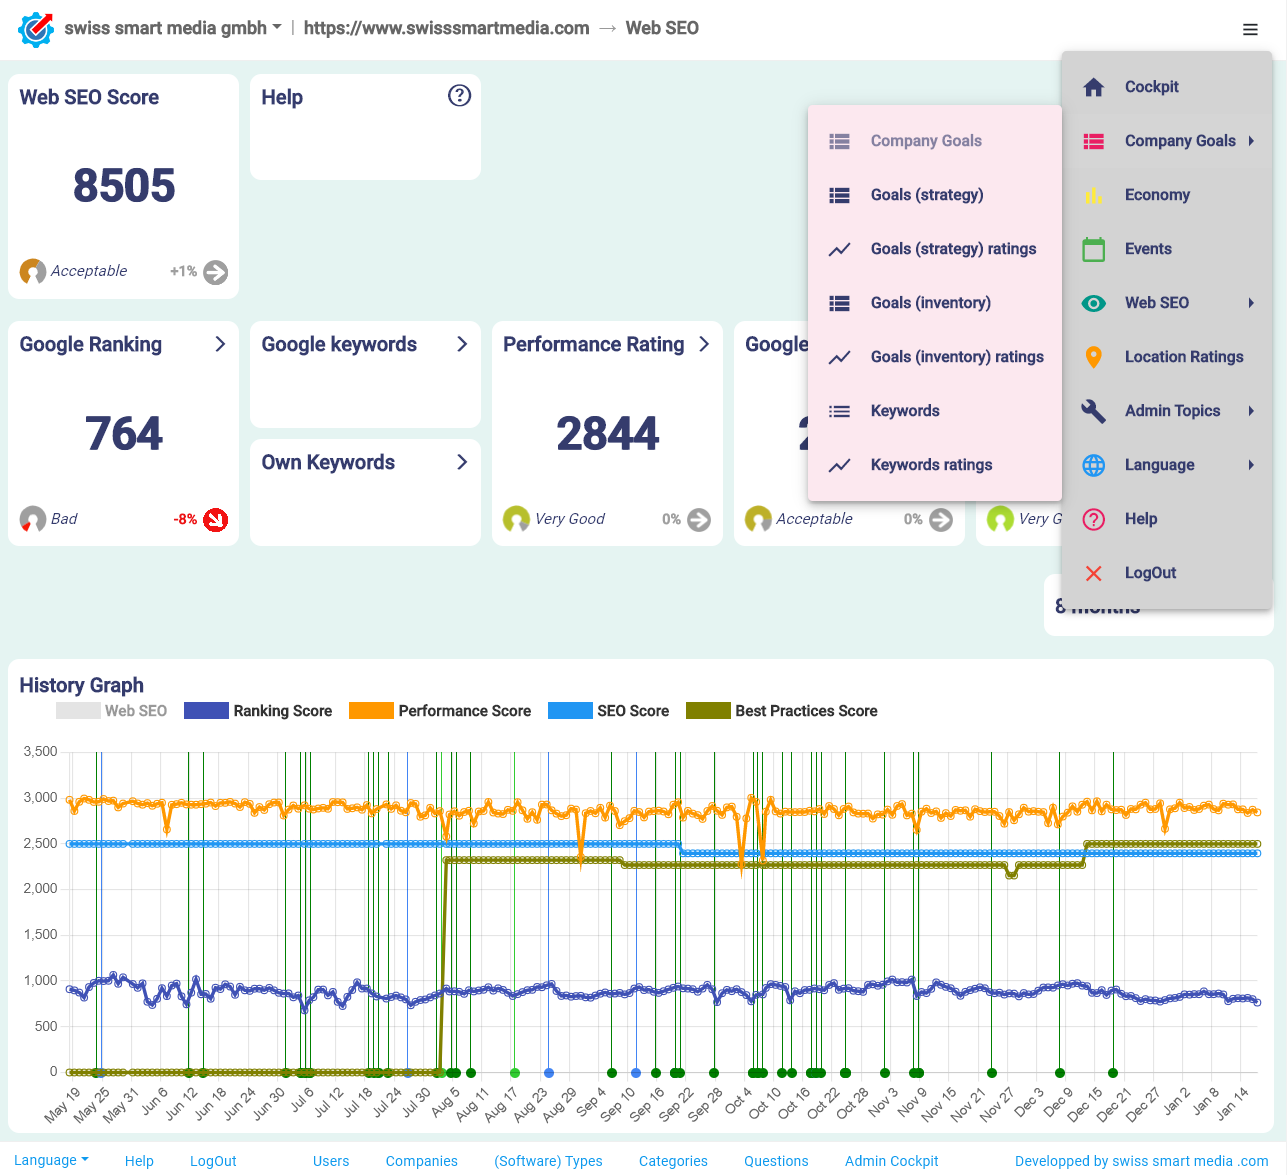Open Google keywords card chevron

click(x=462, y=344)
